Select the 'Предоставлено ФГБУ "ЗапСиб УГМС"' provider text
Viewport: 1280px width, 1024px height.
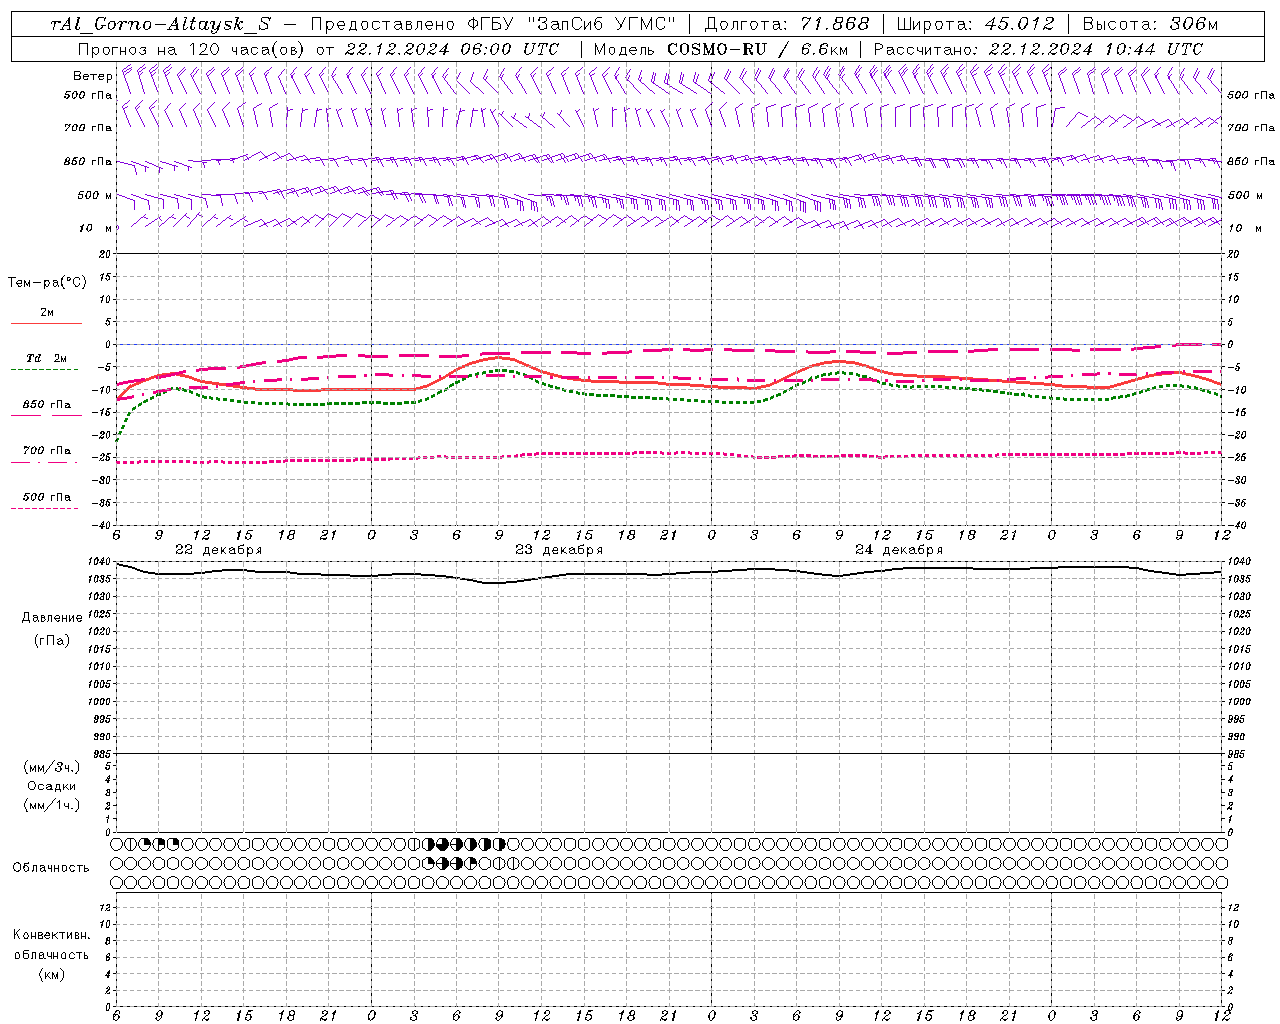(x=494, y=24)
